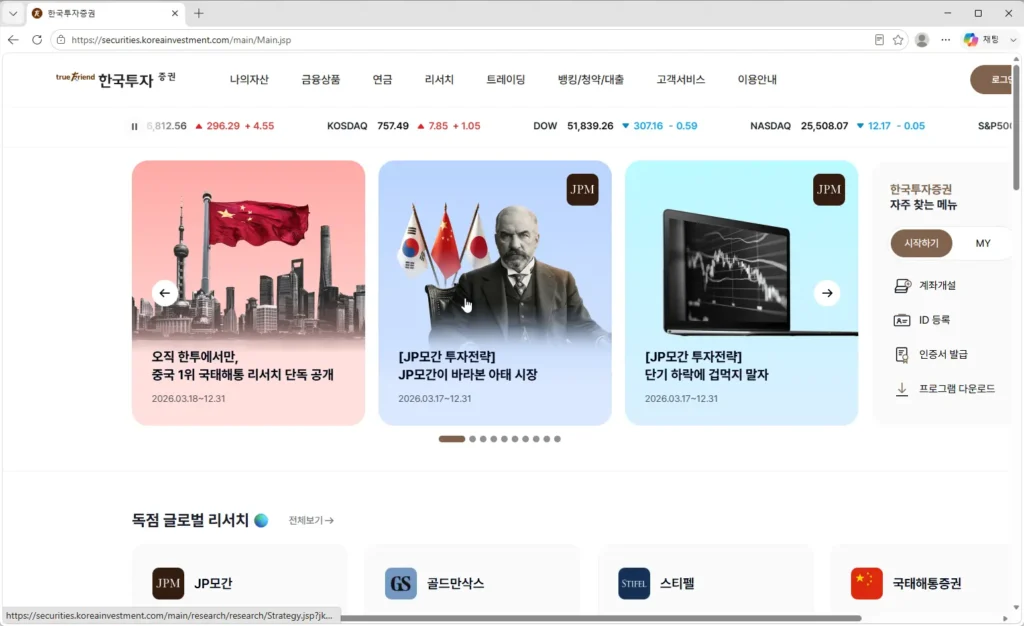Open the browser three-dot settings menu

946,40
